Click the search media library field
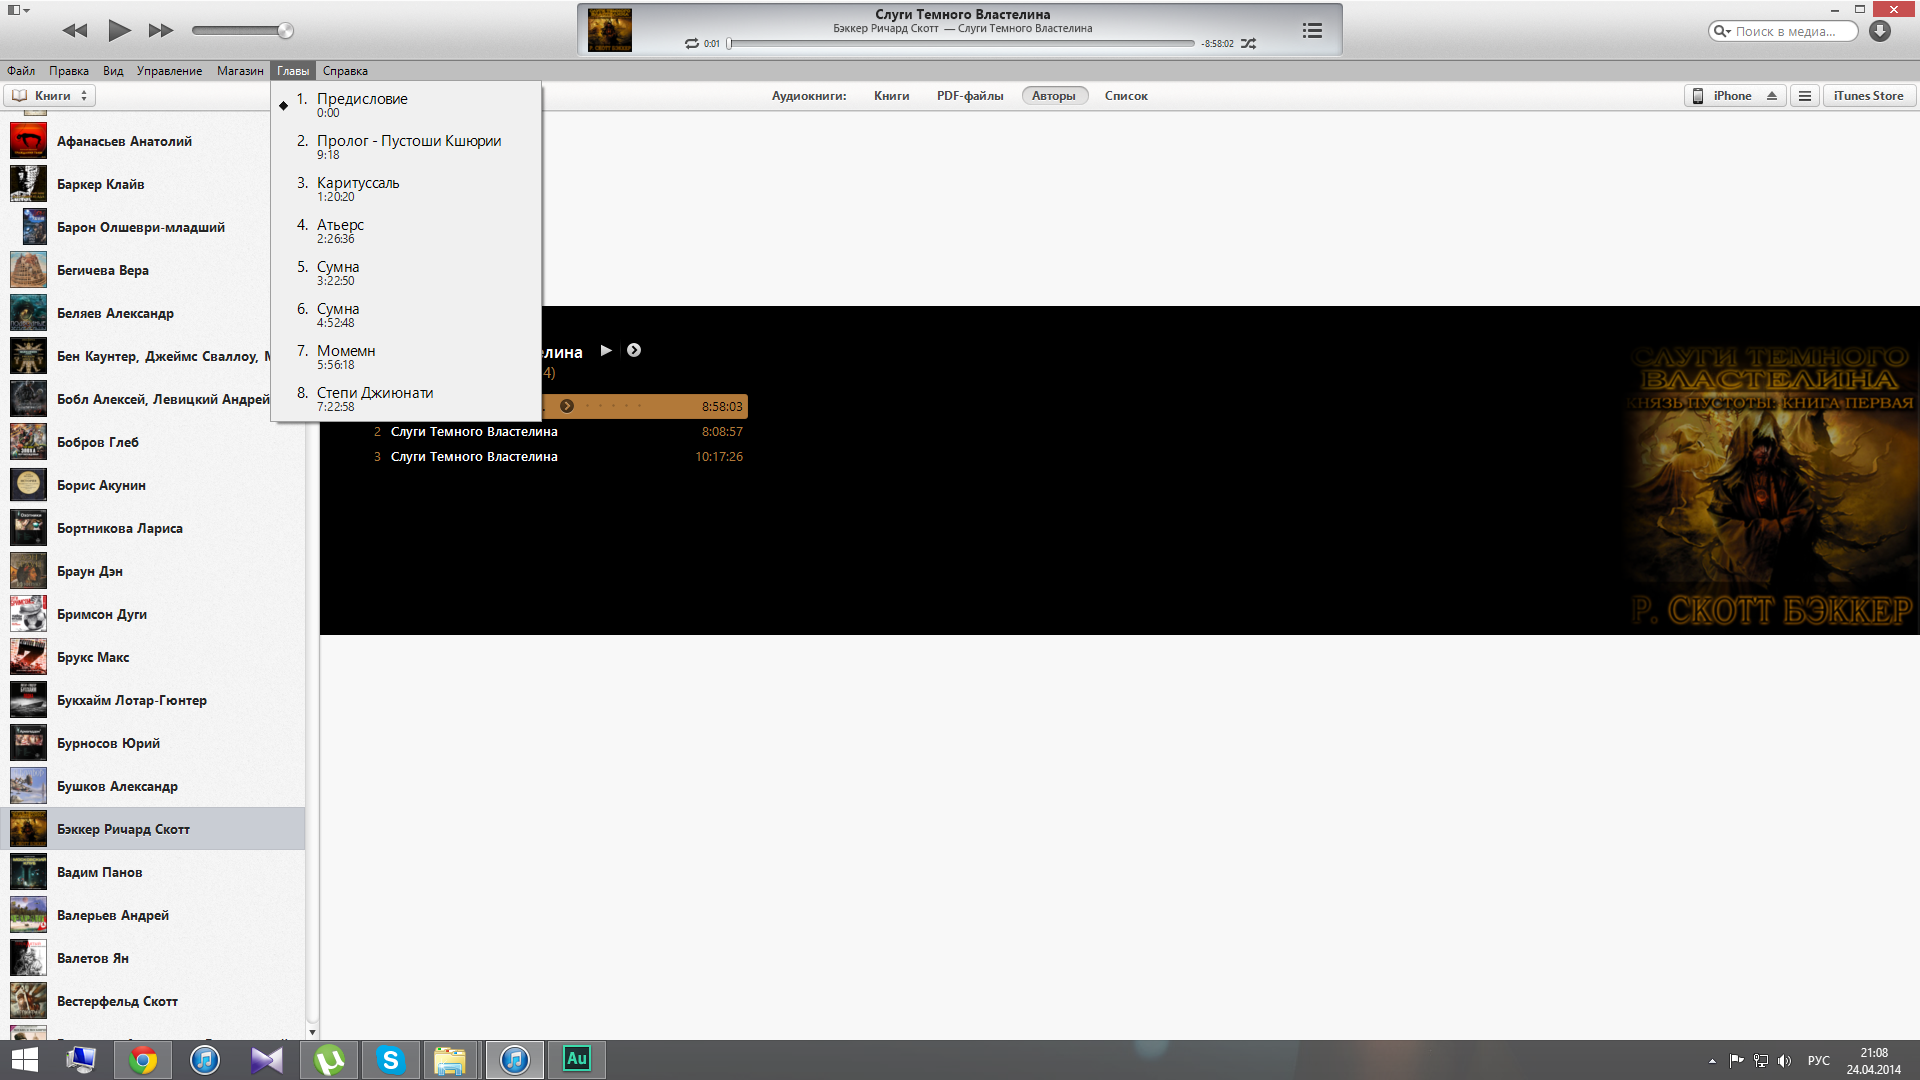The image size is (1920, 1080). click(1783, 31)
